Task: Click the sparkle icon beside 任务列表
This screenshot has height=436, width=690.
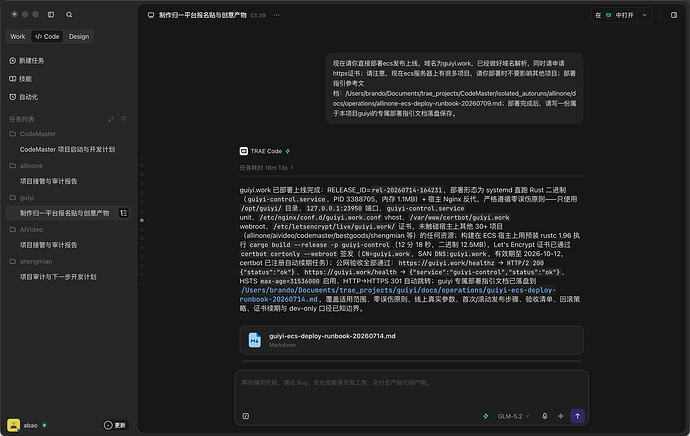Action: point(111,119)
